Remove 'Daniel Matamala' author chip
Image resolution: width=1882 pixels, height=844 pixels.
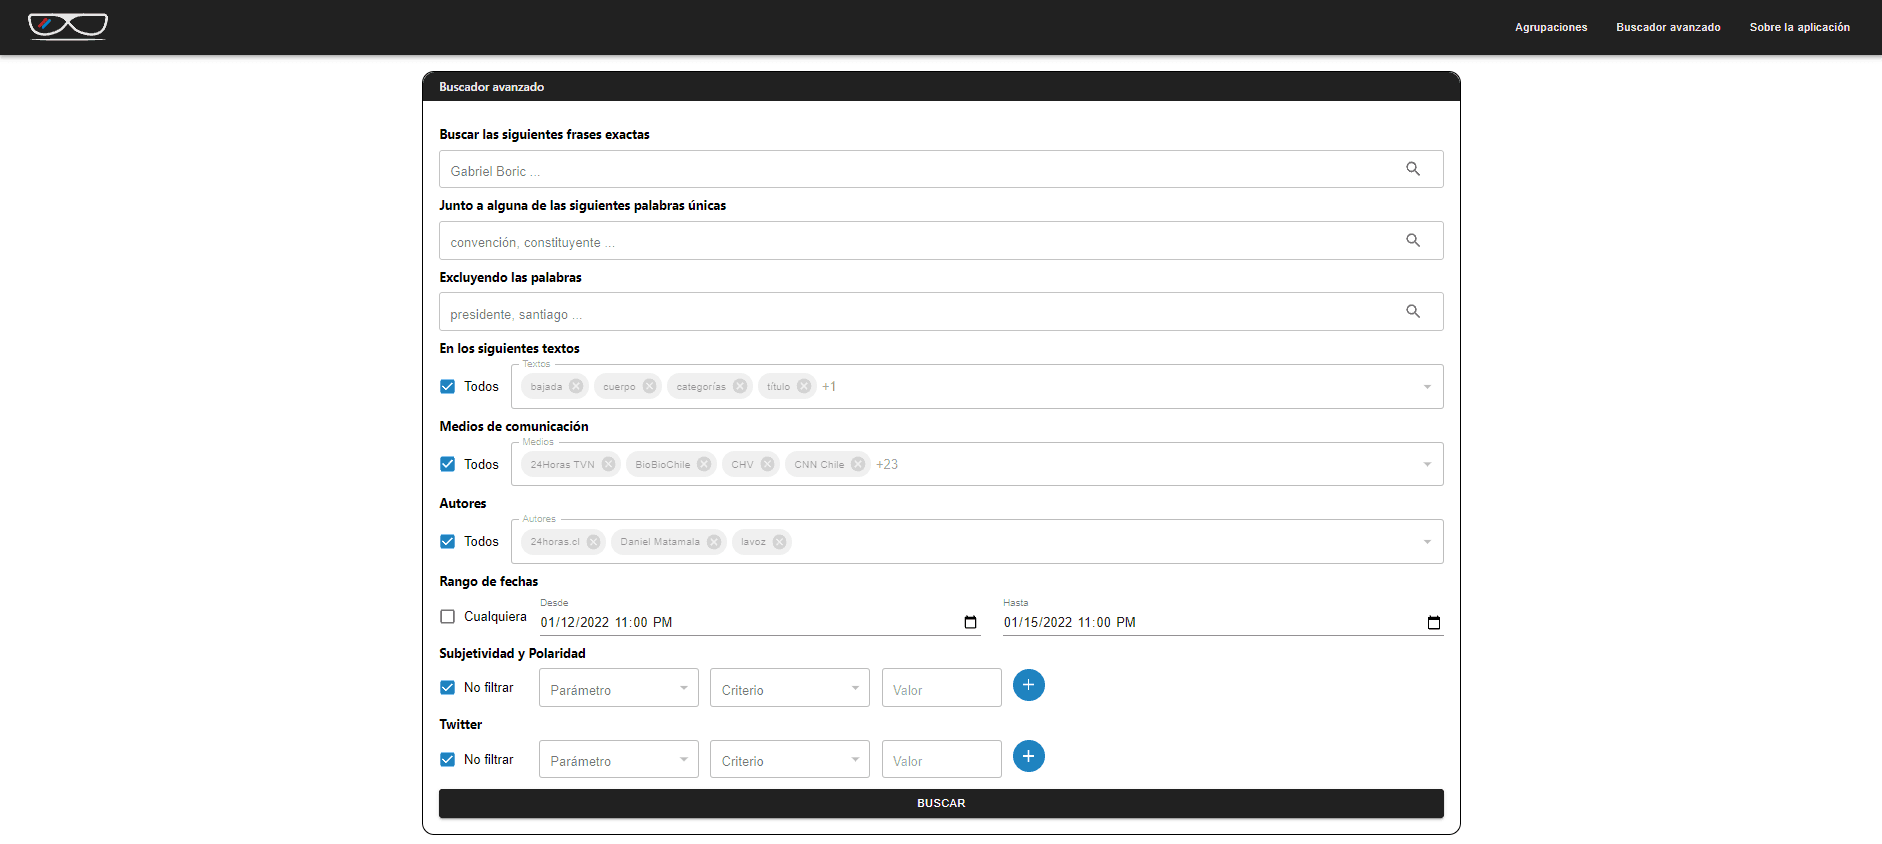pyautogui.click(x=714, y=542)
